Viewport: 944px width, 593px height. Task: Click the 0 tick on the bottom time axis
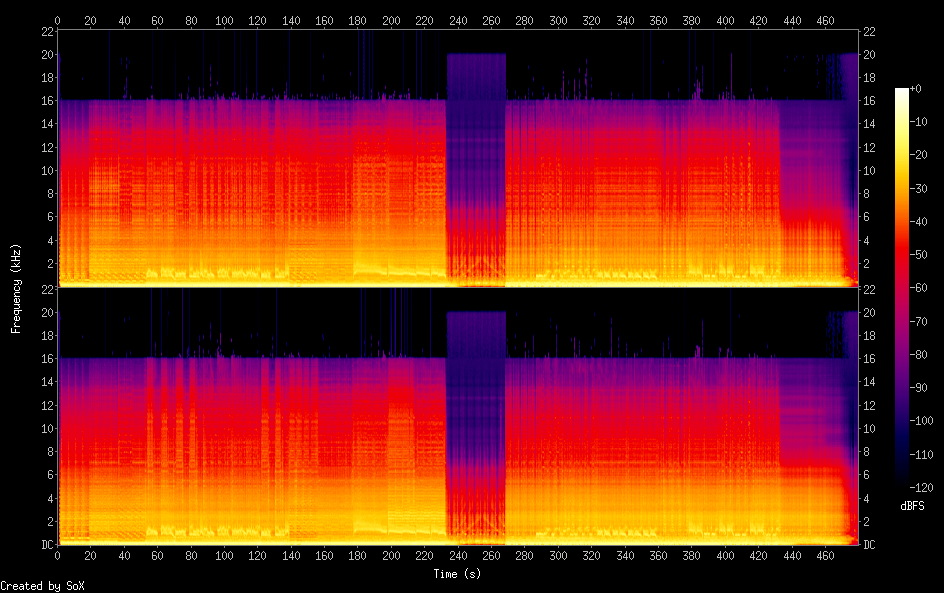[x=58, y=554]
